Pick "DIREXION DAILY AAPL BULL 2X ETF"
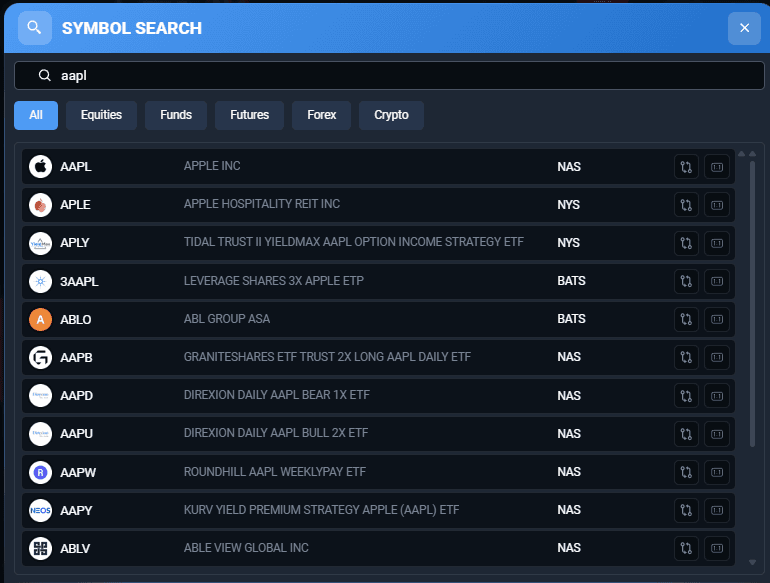The width and height of the screenshot is (770, 583). [275, 433]
